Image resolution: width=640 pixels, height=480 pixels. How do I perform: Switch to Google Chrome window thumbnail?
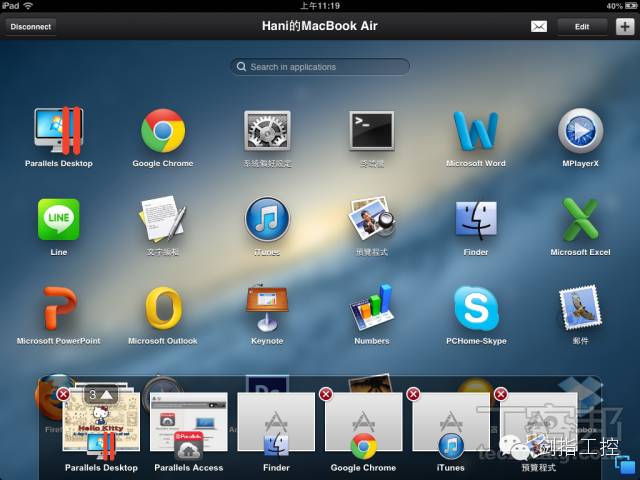tap(363, 422)
